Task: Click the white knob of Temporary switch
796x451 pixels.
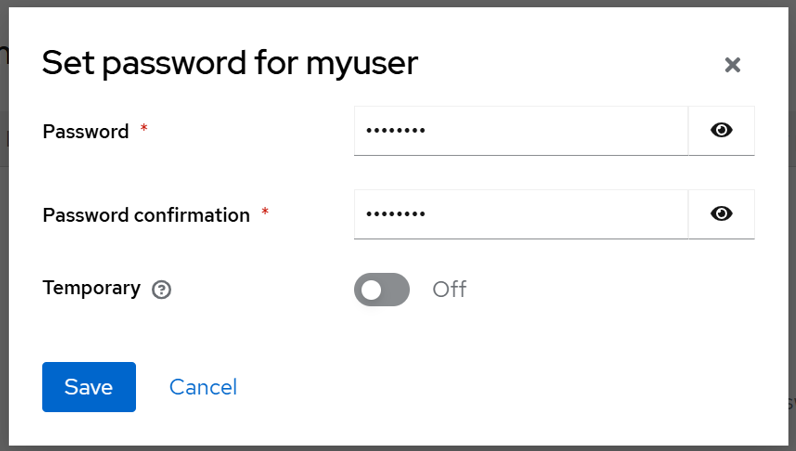Action: pyautogui.click(x=371, y=290)
